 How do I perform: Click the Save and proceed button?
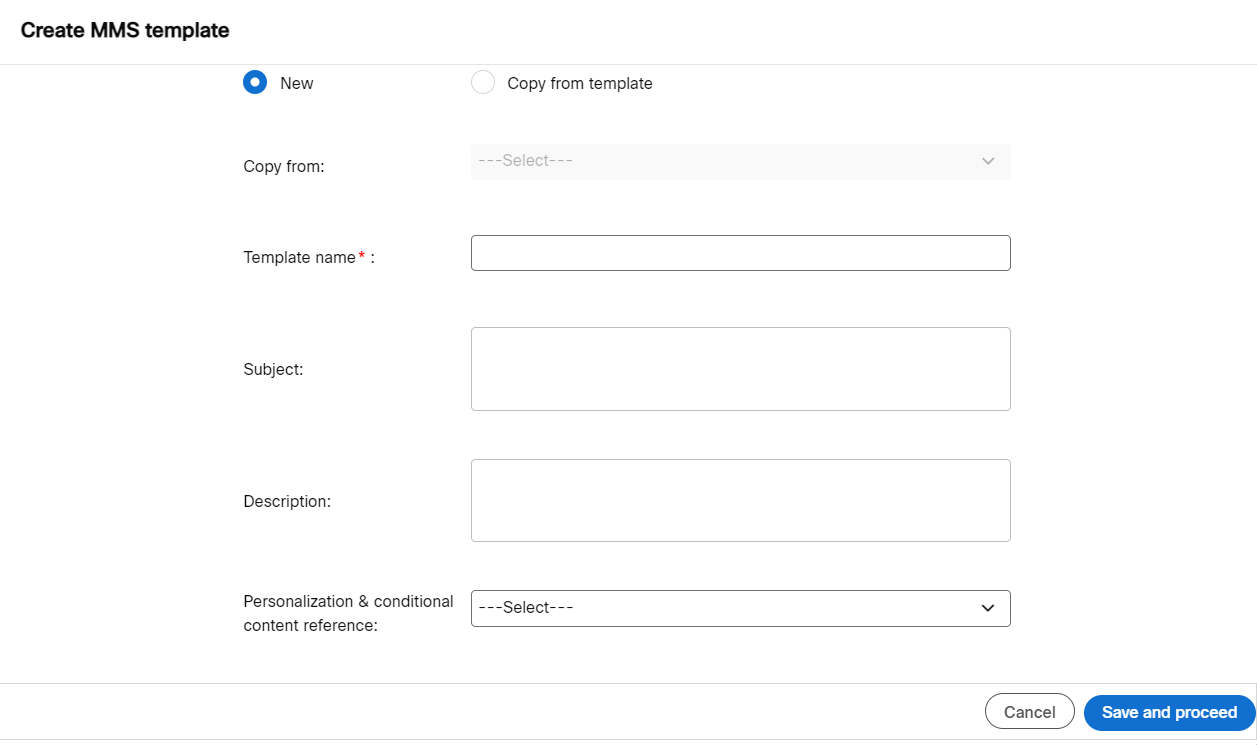click(x=1169, y=712)
